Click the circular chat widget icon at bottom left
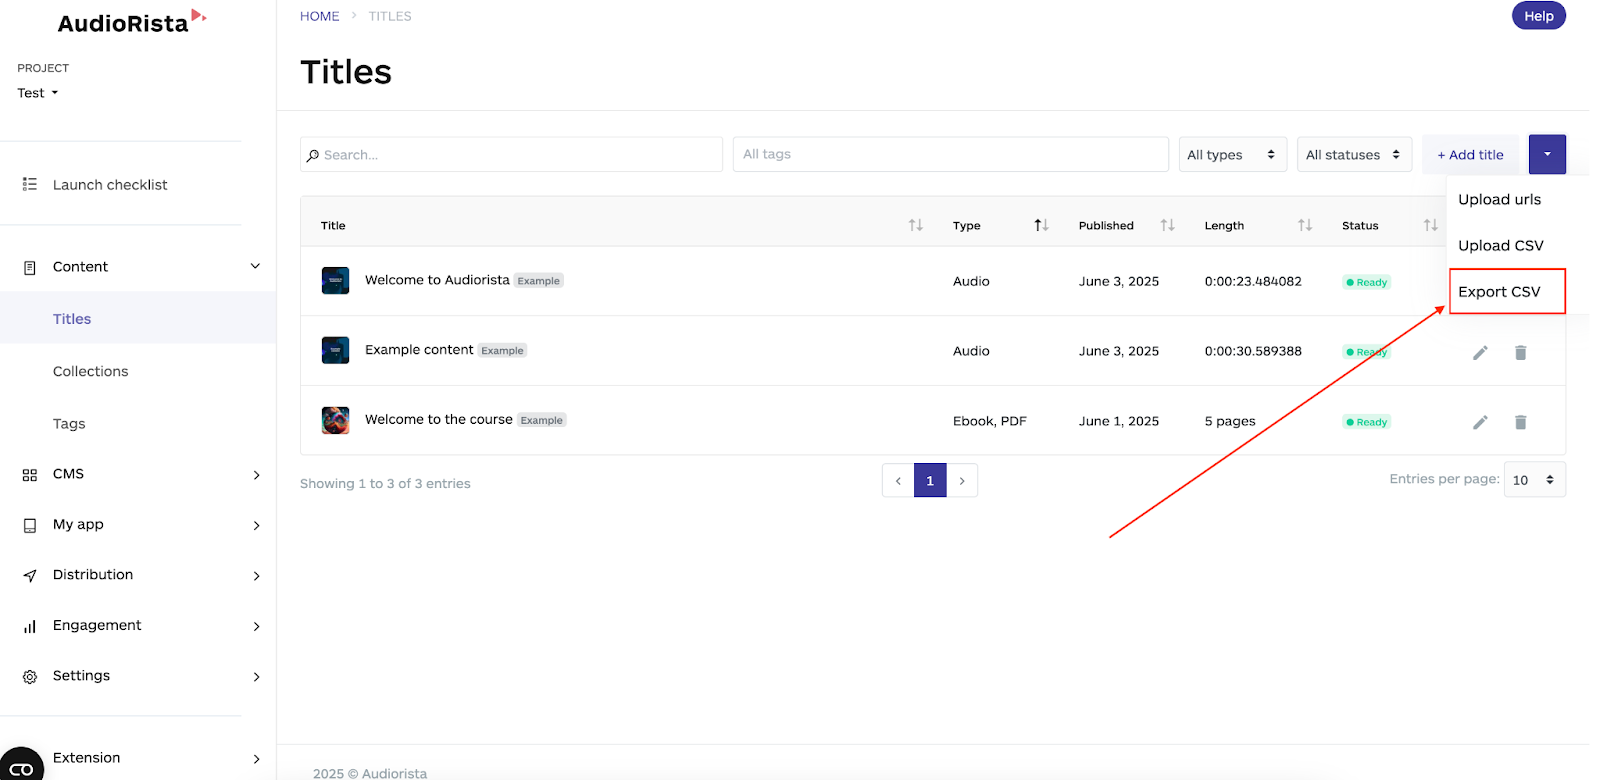The width and height of the screenshot is (1600, 780). pos(21,766)
